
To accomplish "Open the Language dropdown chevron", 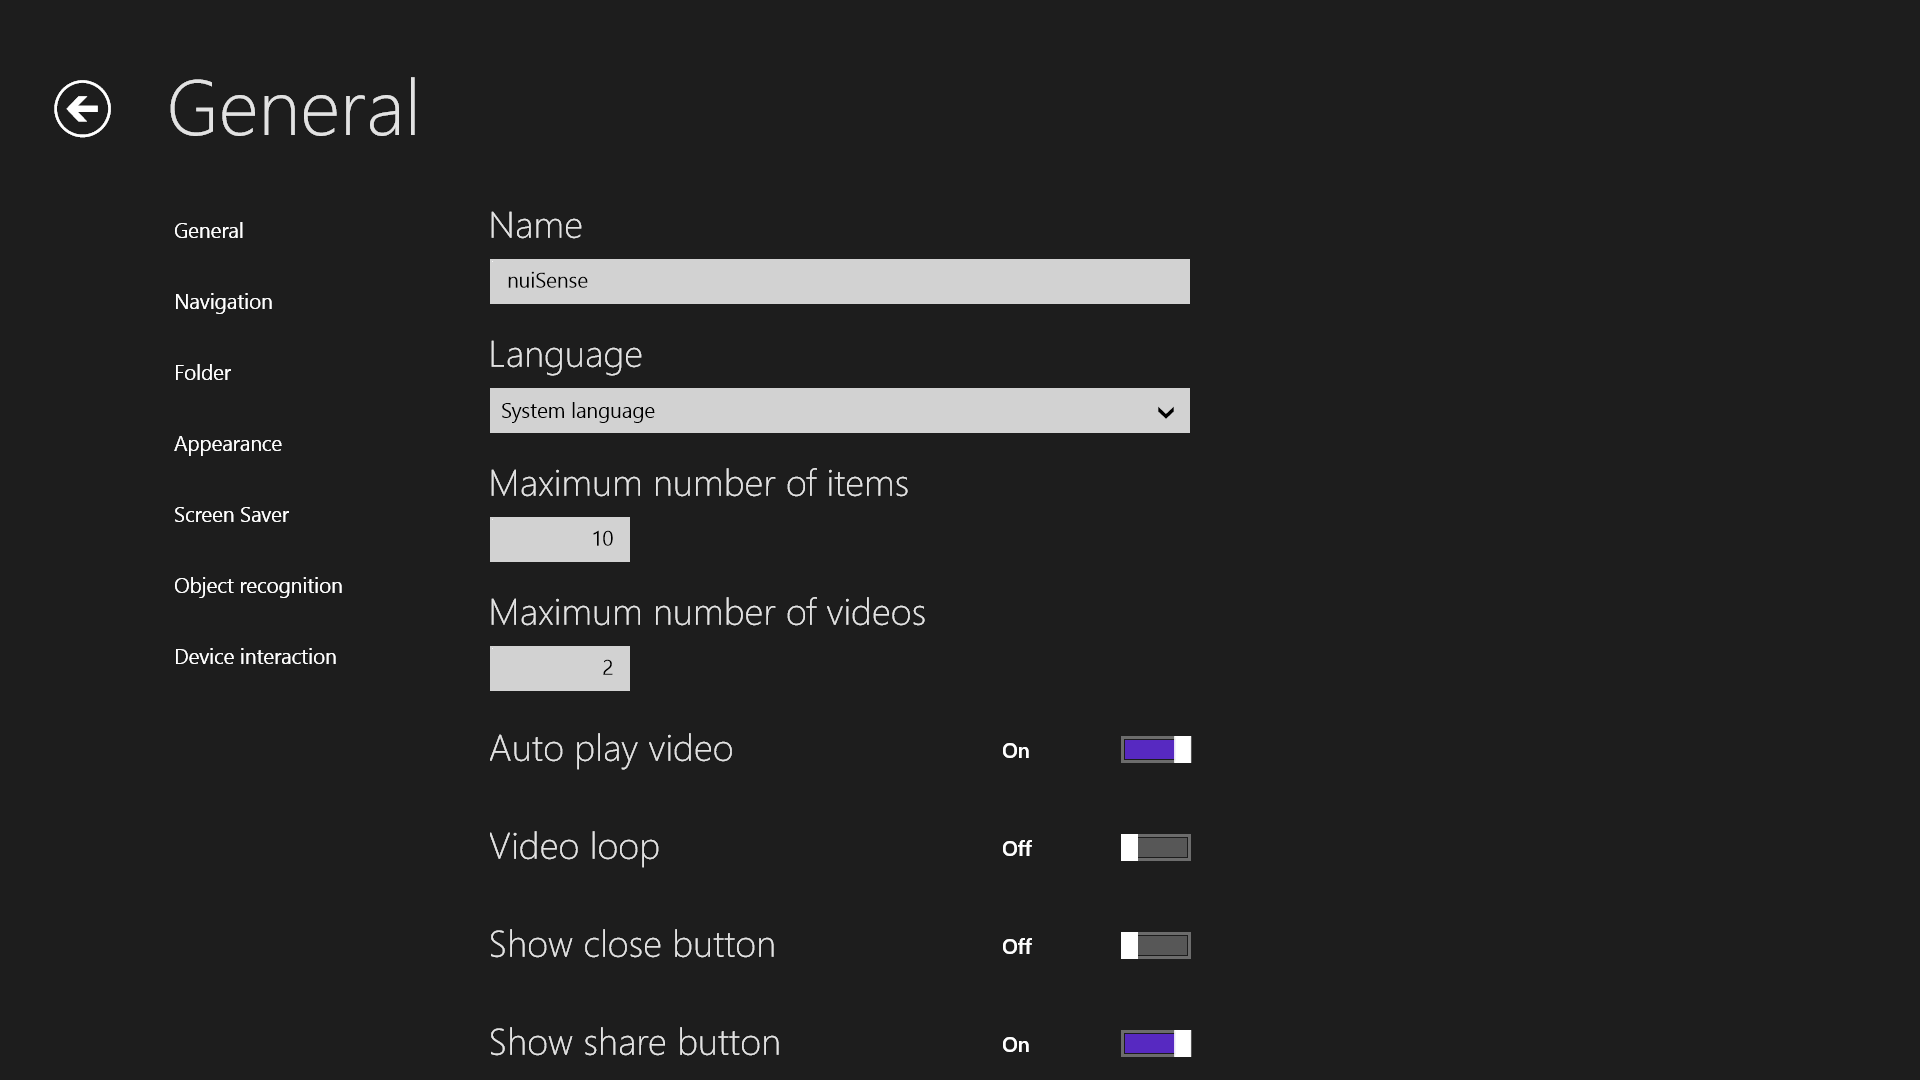I will tap(1165, 412).
